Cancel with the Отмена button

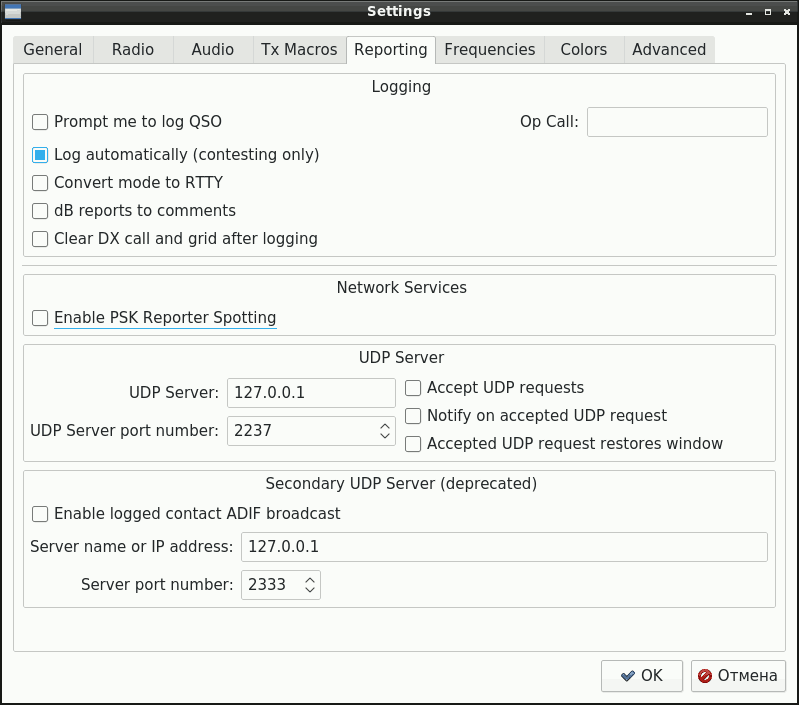pos(738,676)
